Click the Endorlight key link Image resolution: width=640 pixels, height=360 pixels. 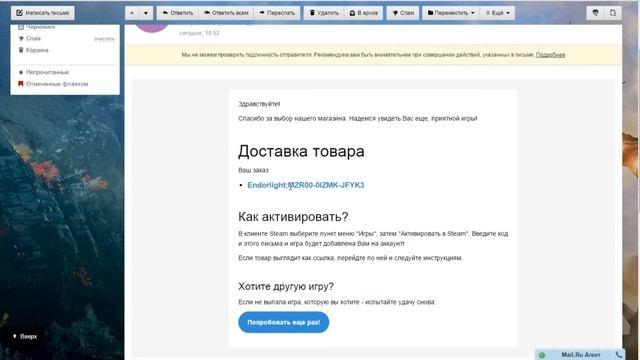305,185
